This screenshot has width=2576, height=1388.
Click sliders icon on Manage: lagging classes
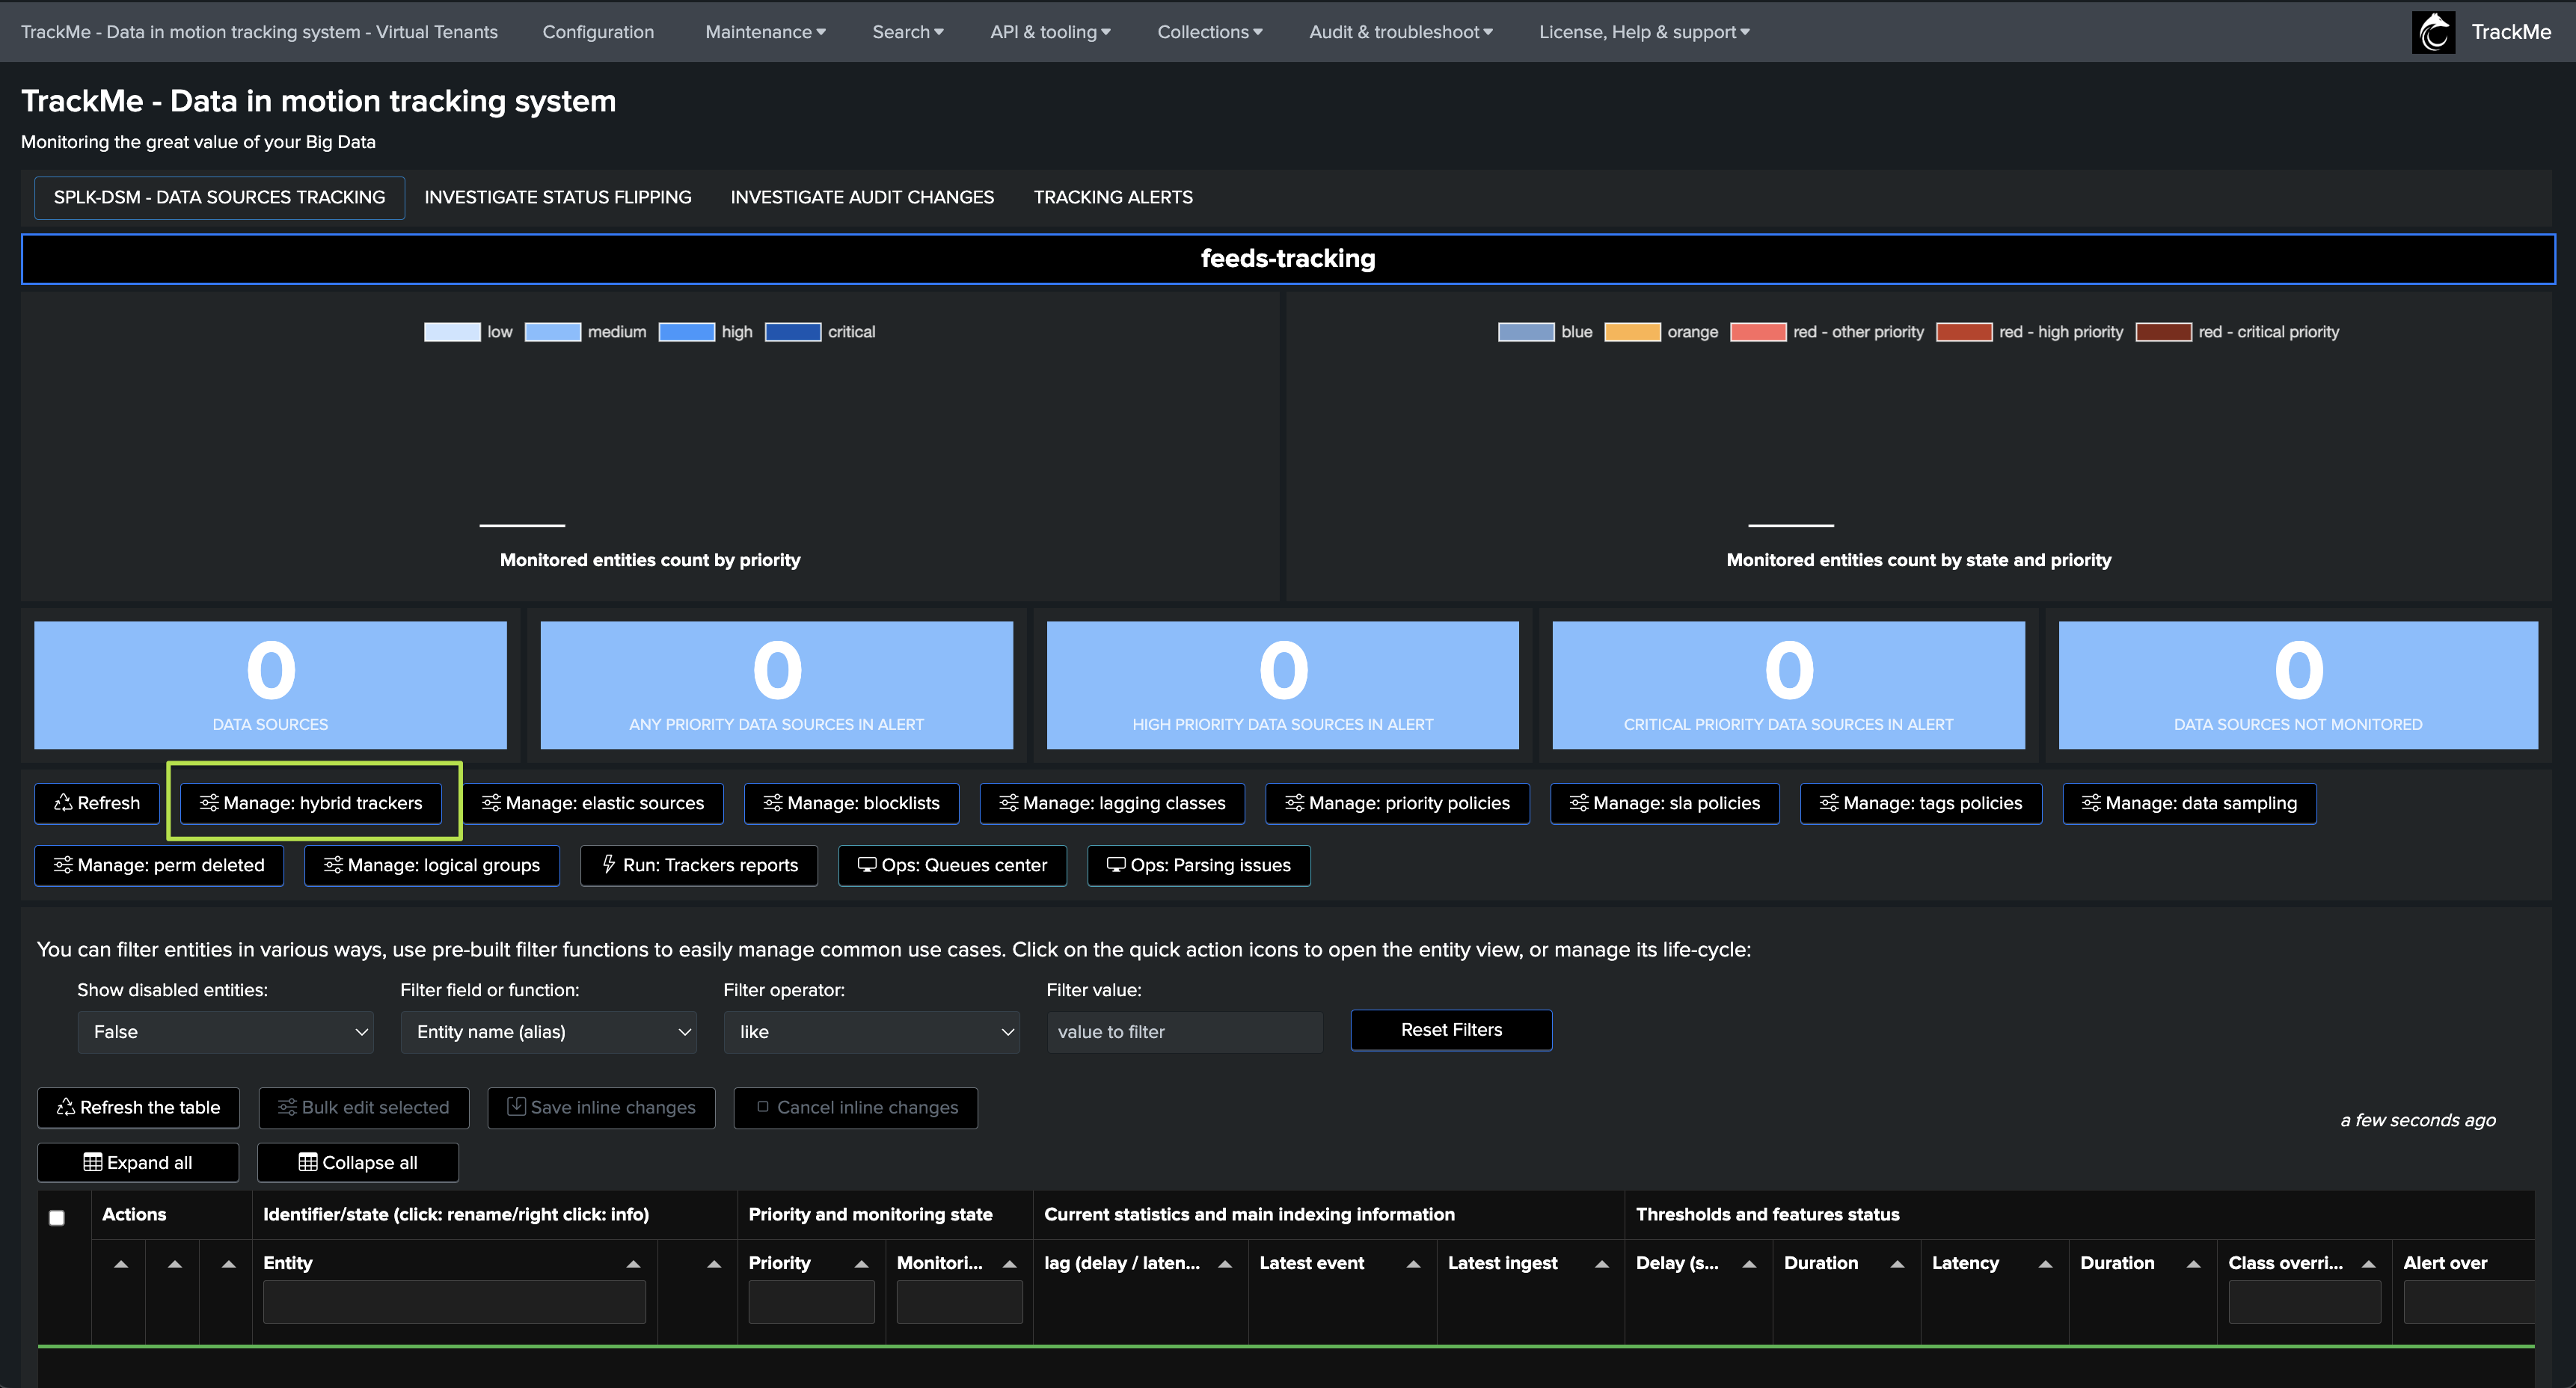click(x=1009, y=803)
